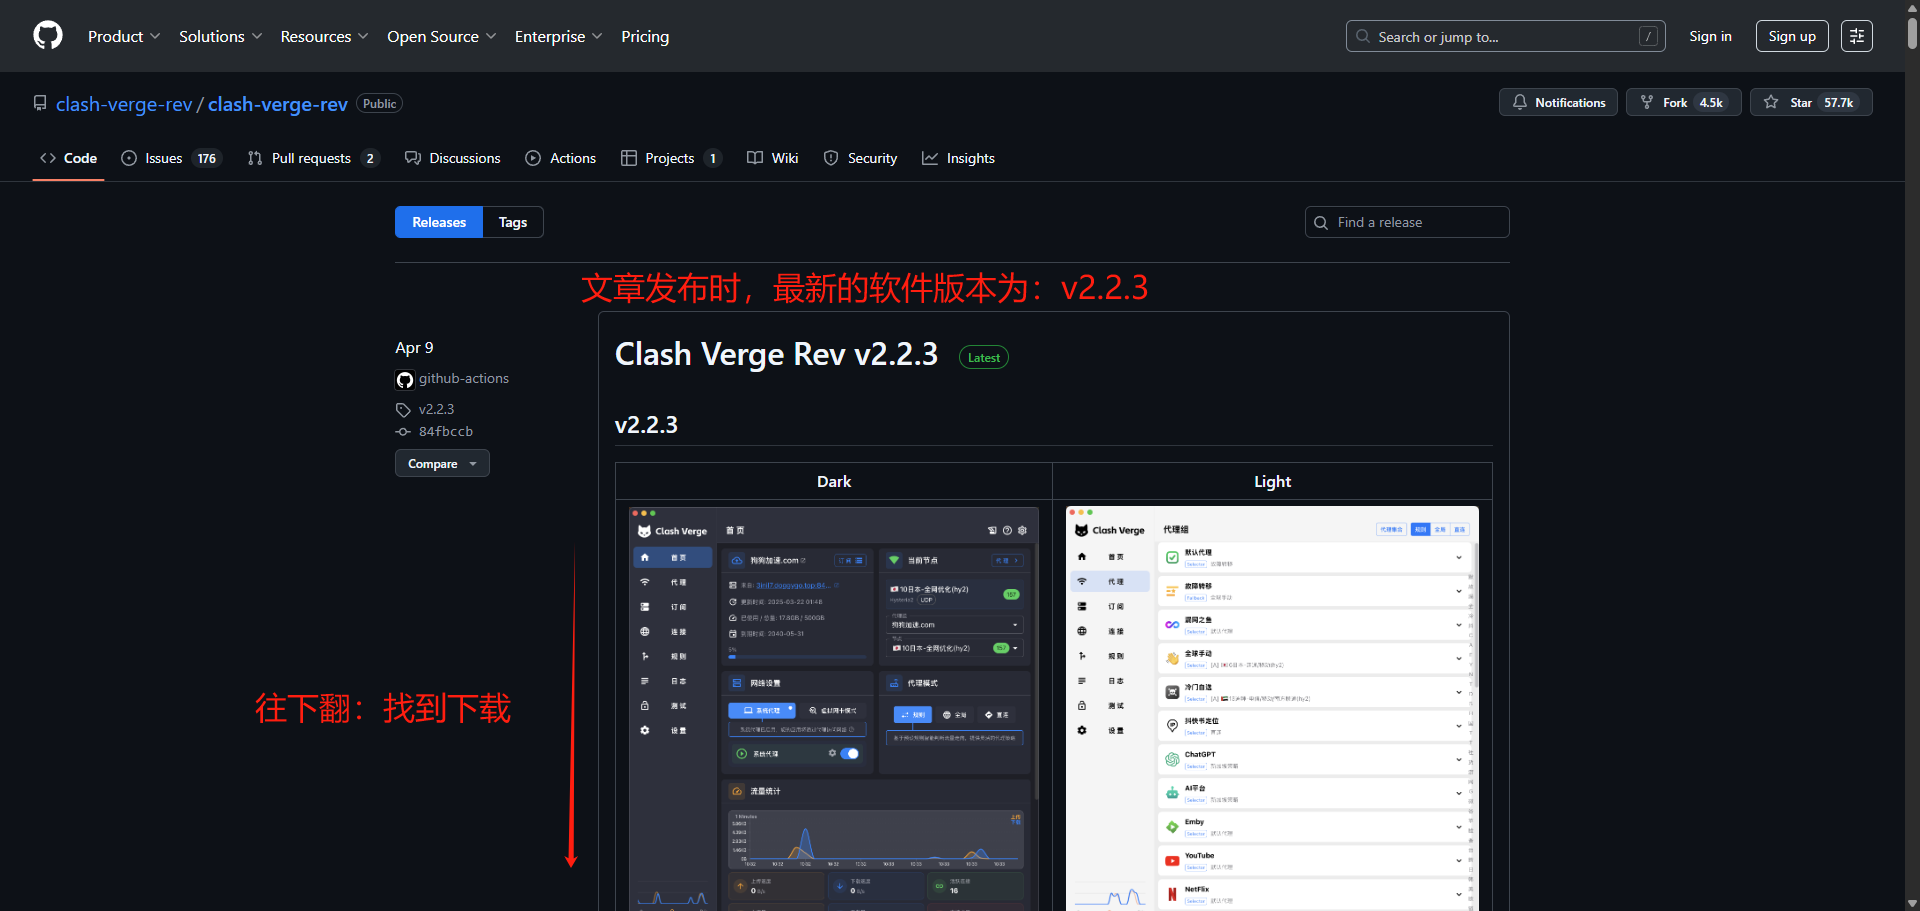The image size is (1920, 911).
Task: Click the v2.2.3 tag icon link
Action: click(x=436, y=409)
